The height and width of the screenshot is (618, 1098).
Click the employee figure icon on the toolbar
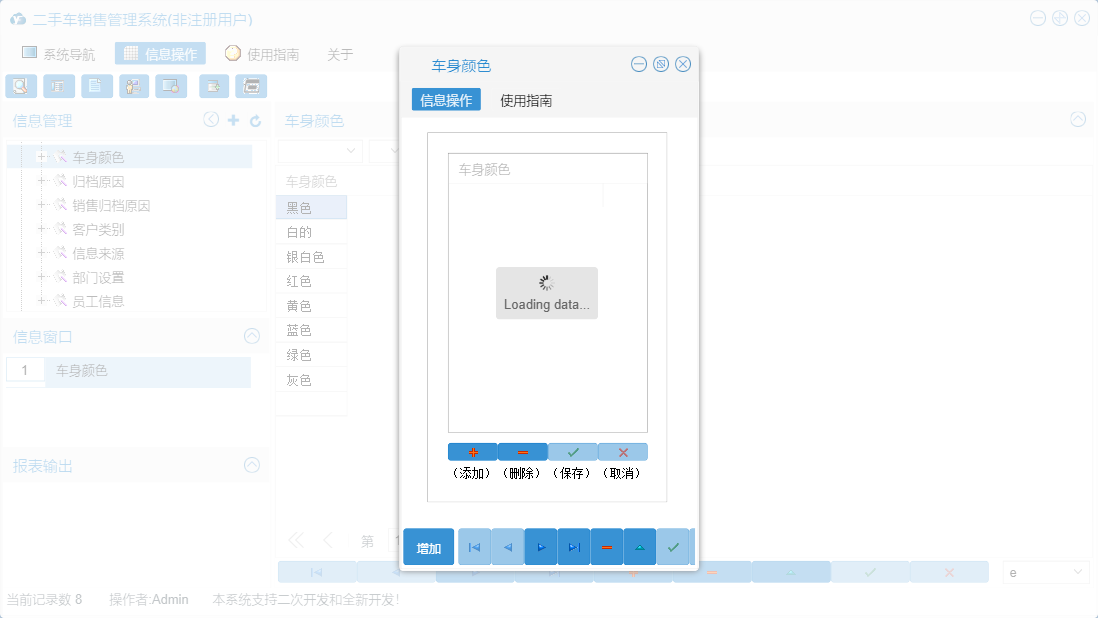(x=133, y=86)
